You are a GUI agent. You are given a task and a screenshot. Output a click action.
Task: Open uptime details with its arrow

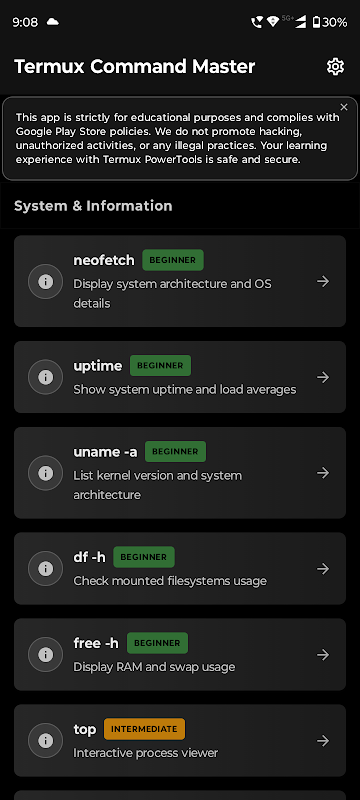tap(323, 377)
